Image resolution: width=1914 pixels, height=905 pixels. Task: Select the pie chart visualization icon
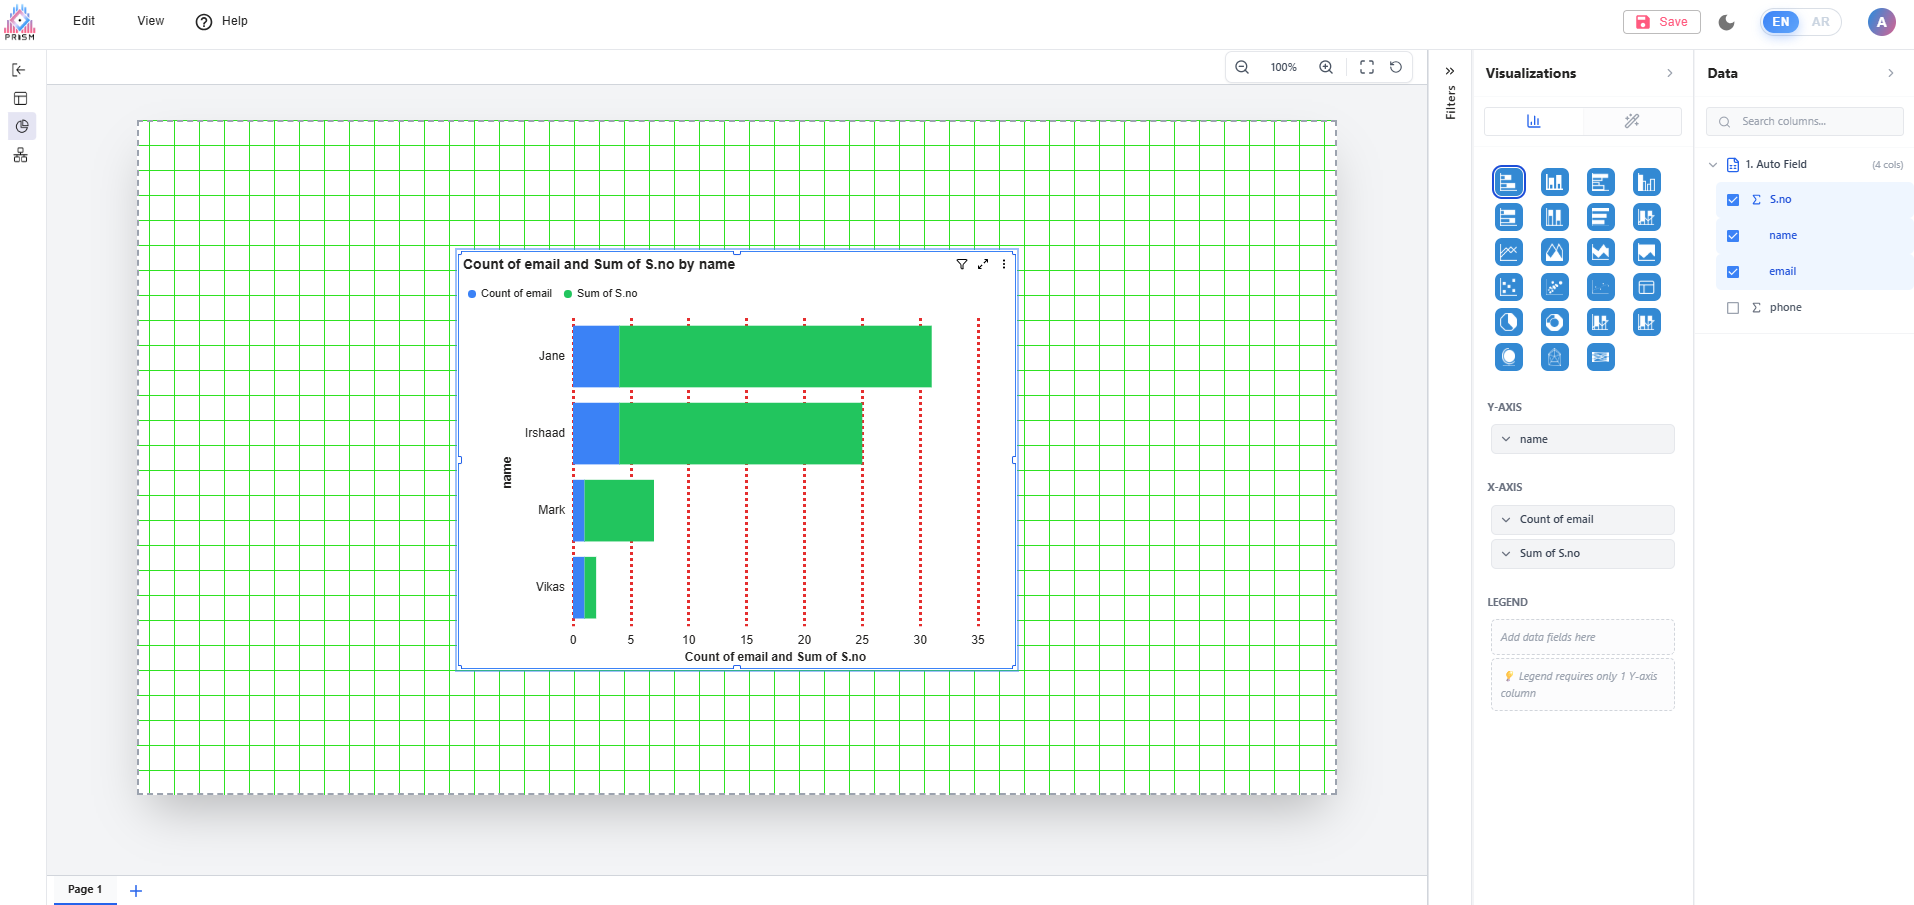click(1508, 322)
